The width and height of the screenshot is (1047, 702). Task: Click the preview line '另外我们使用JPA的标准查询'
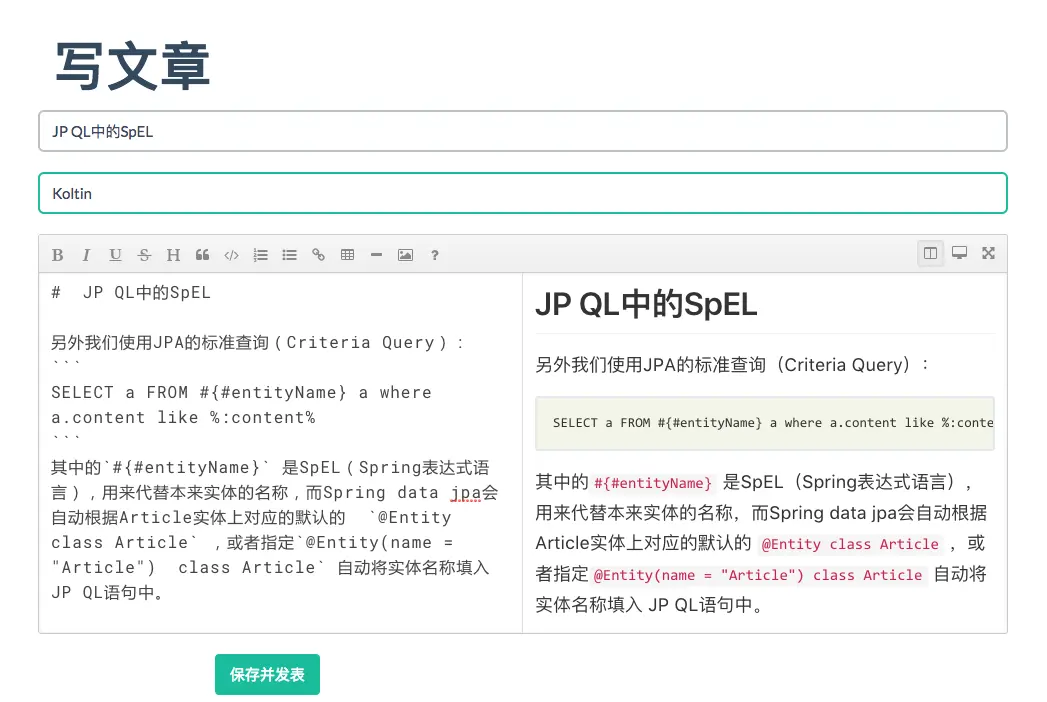[x=733, y=365]
